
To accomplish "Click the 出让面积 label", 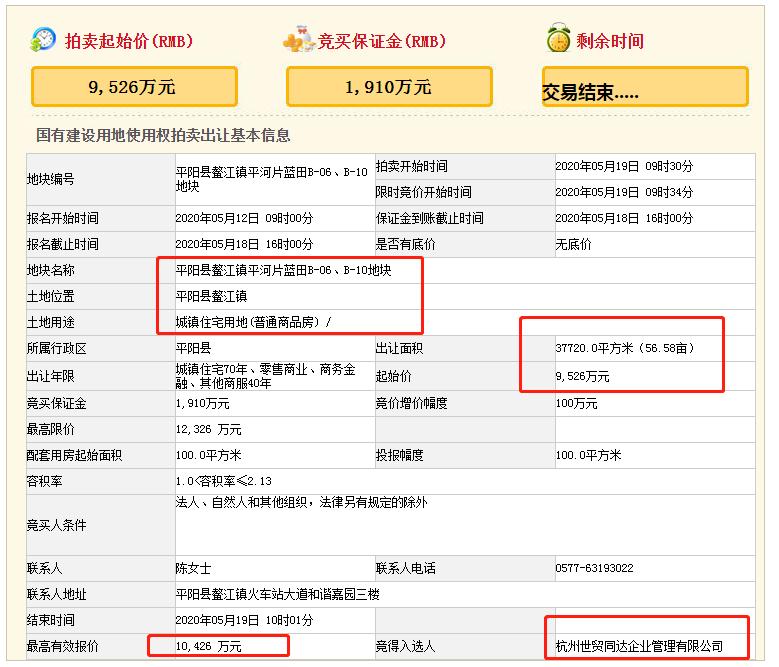I will point(399,348).
